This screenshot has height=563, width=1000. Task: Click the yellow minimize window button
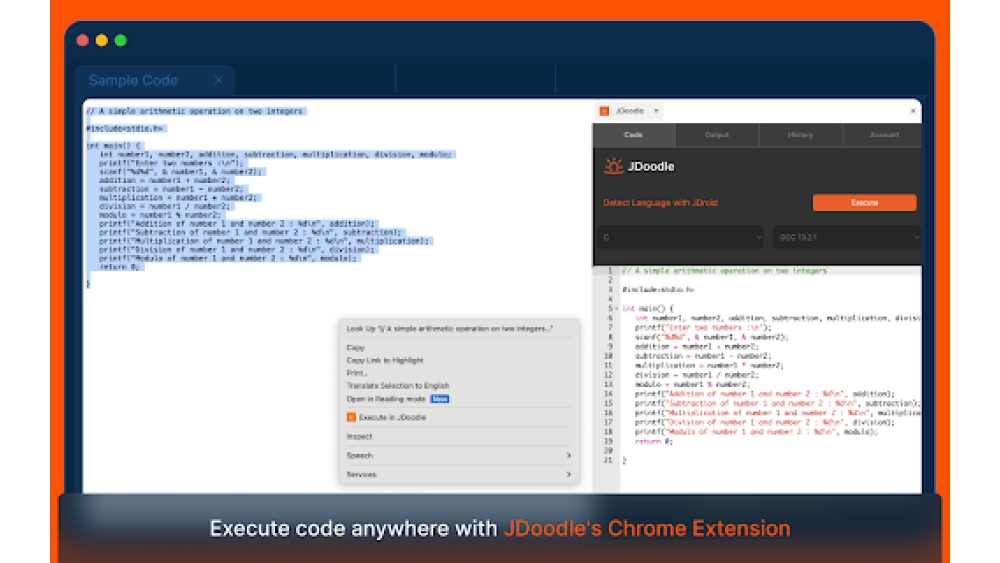(101, 41)
